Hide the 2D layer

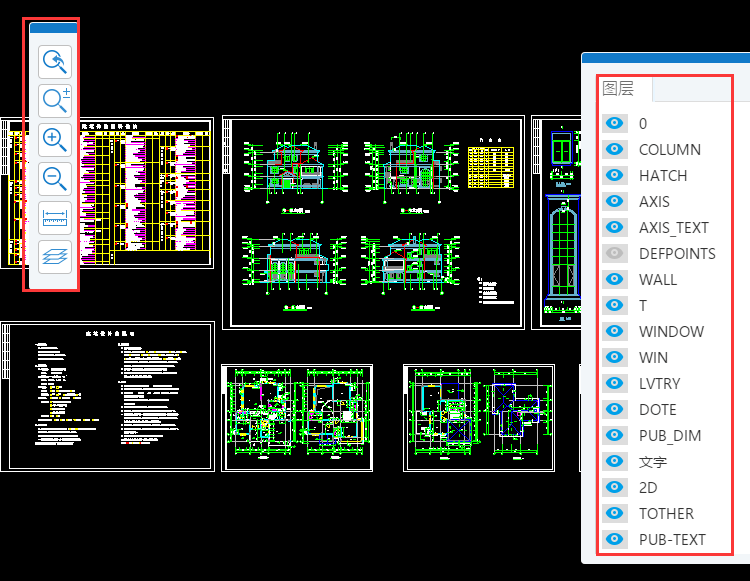[x=615, y=487]
